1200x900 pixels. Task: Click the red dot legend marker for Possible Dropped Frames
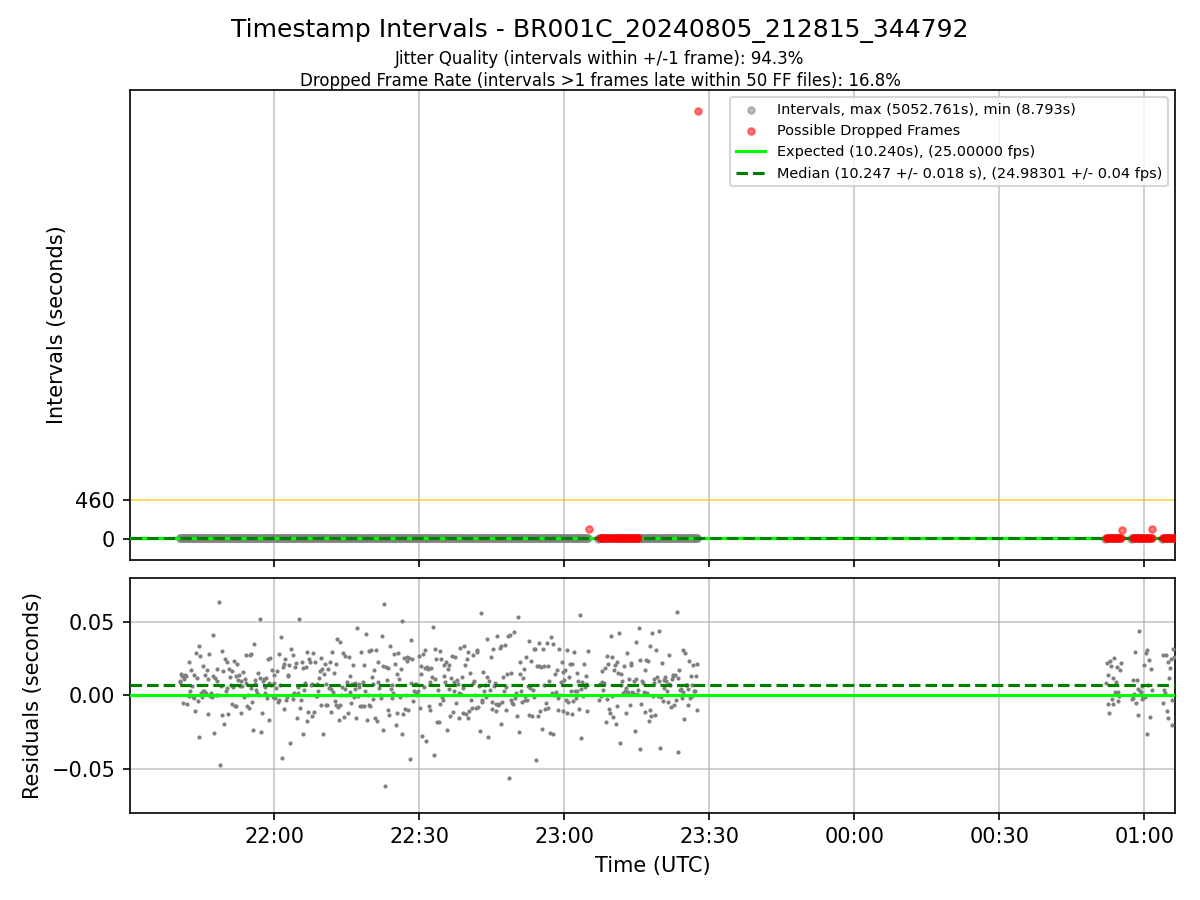pyautogui.click(x=751, y=131)
